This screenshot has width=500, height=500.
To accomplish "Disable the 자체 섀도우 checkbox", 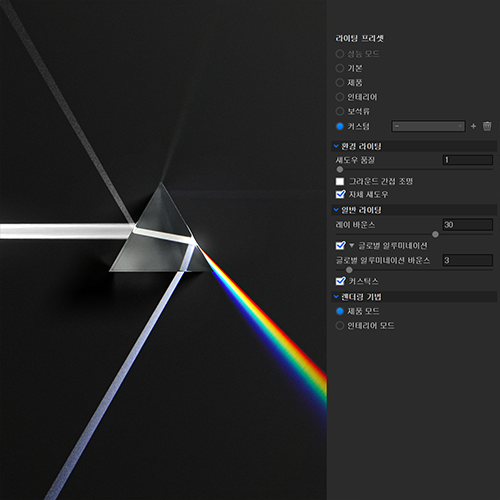I will click(x=340, y=194).
